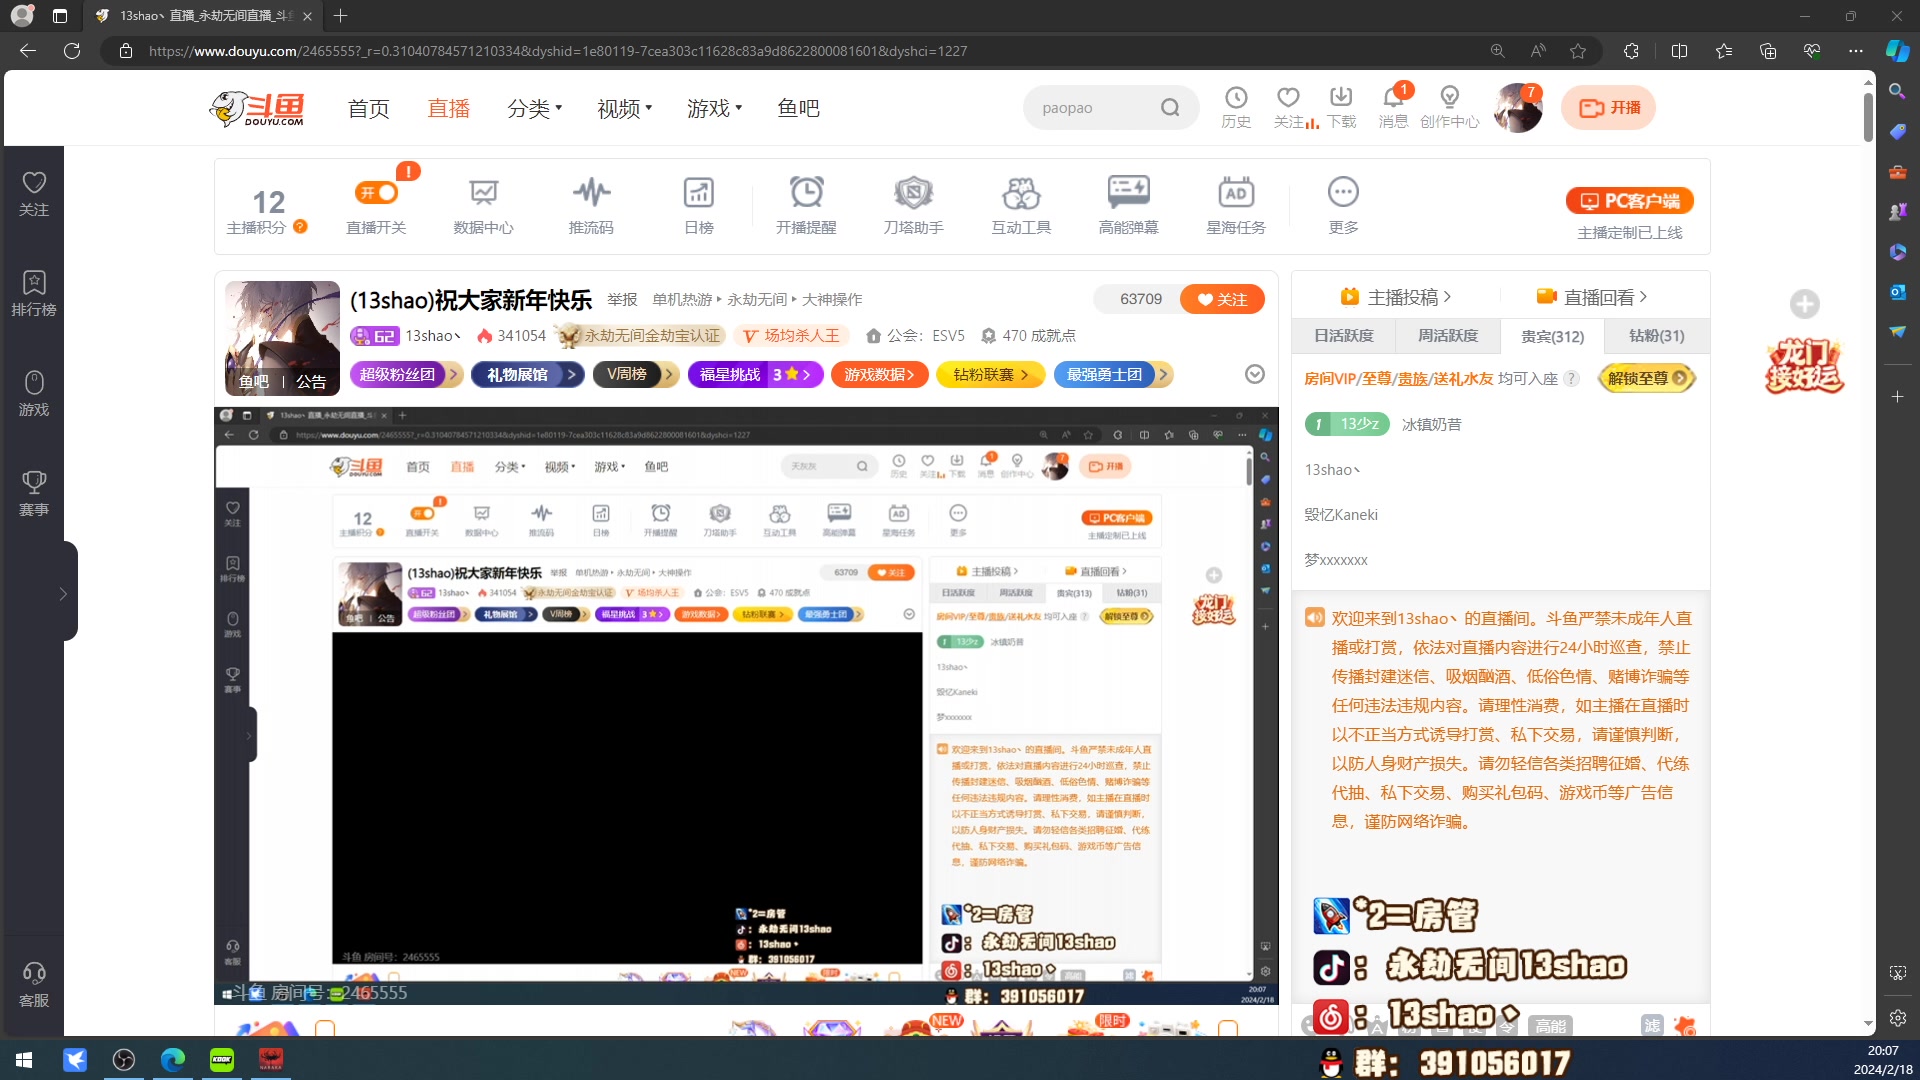This screenshot has height=1080, width=1920.
Task: Open the 永劫无间 category link
Action: tap(757, 299)
